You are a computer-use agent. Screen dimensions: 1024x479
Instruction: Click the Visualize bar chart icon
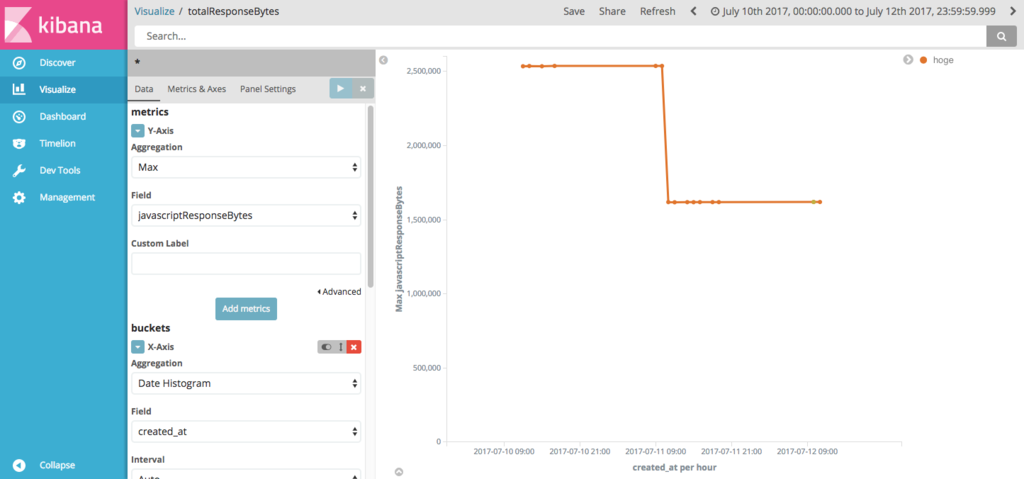[x=20, y=89]
